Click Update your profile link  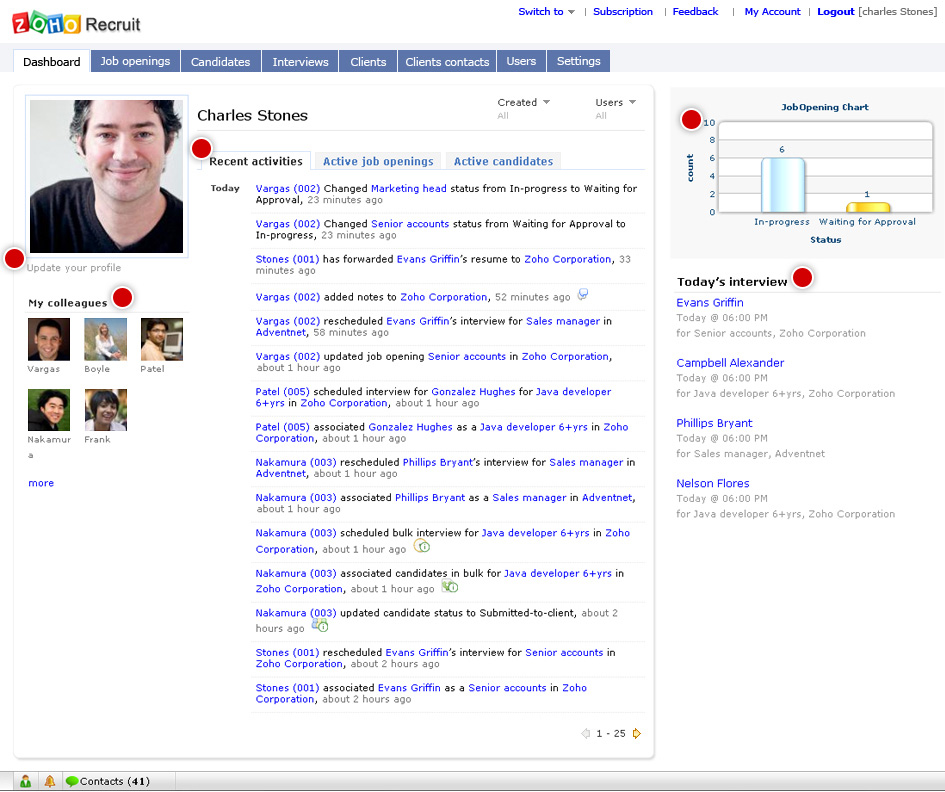pos(74,268)
